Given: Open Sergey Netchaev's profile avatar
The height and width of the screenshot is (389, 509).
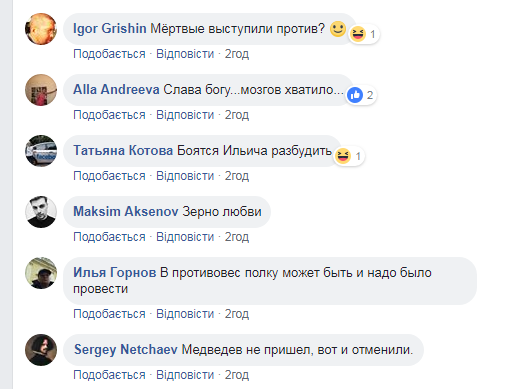Looking at the screenshot, I should [x=41, y=350].
